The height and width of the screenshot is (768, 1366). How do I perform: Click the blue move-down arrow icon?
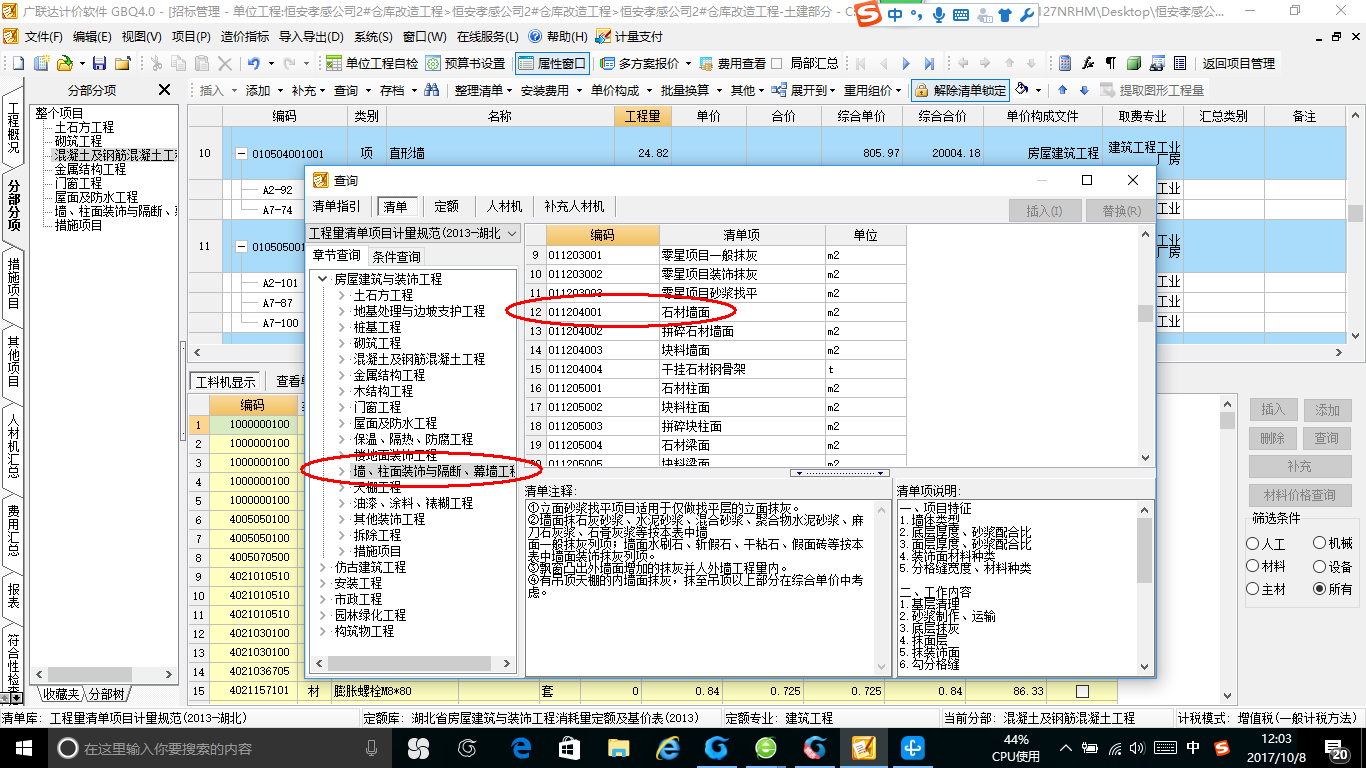coord(1083,90)
